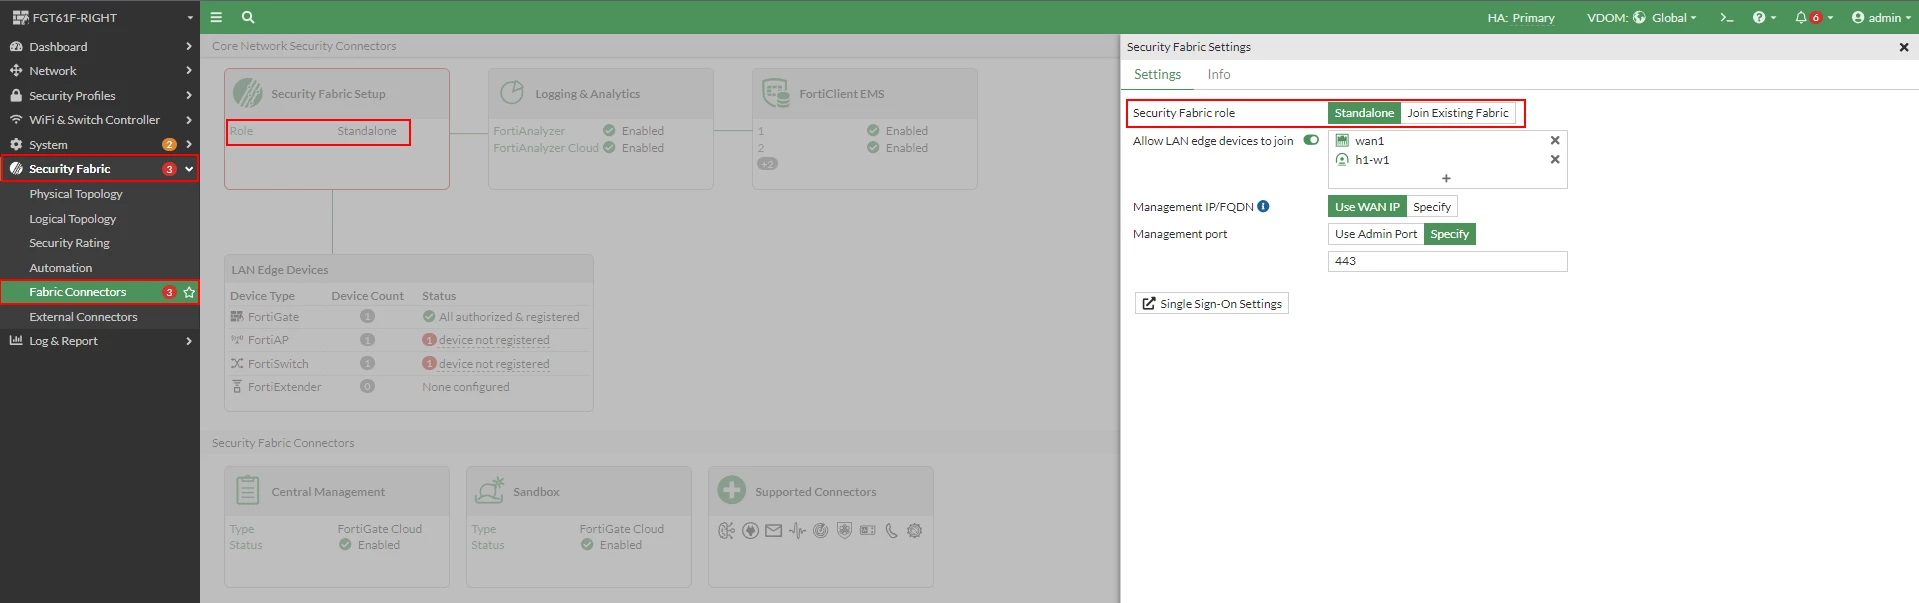Switch to the Info tab
The height and width of the screenshot is (603, 1919).
click(1218, 74)
